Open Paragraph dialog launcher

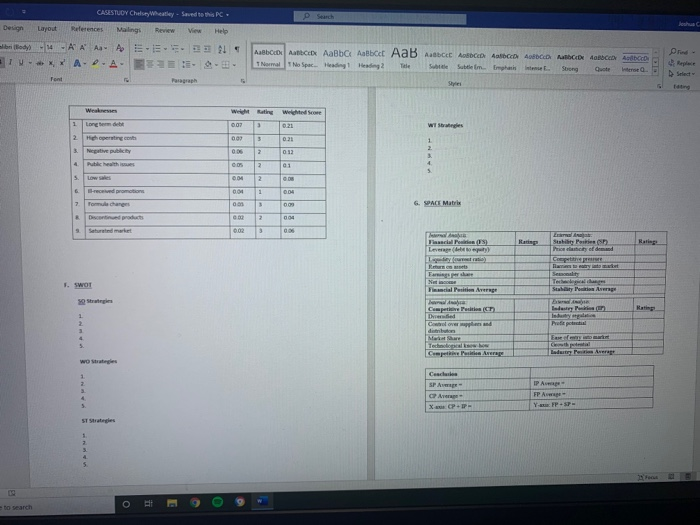(x=243, y=81)
